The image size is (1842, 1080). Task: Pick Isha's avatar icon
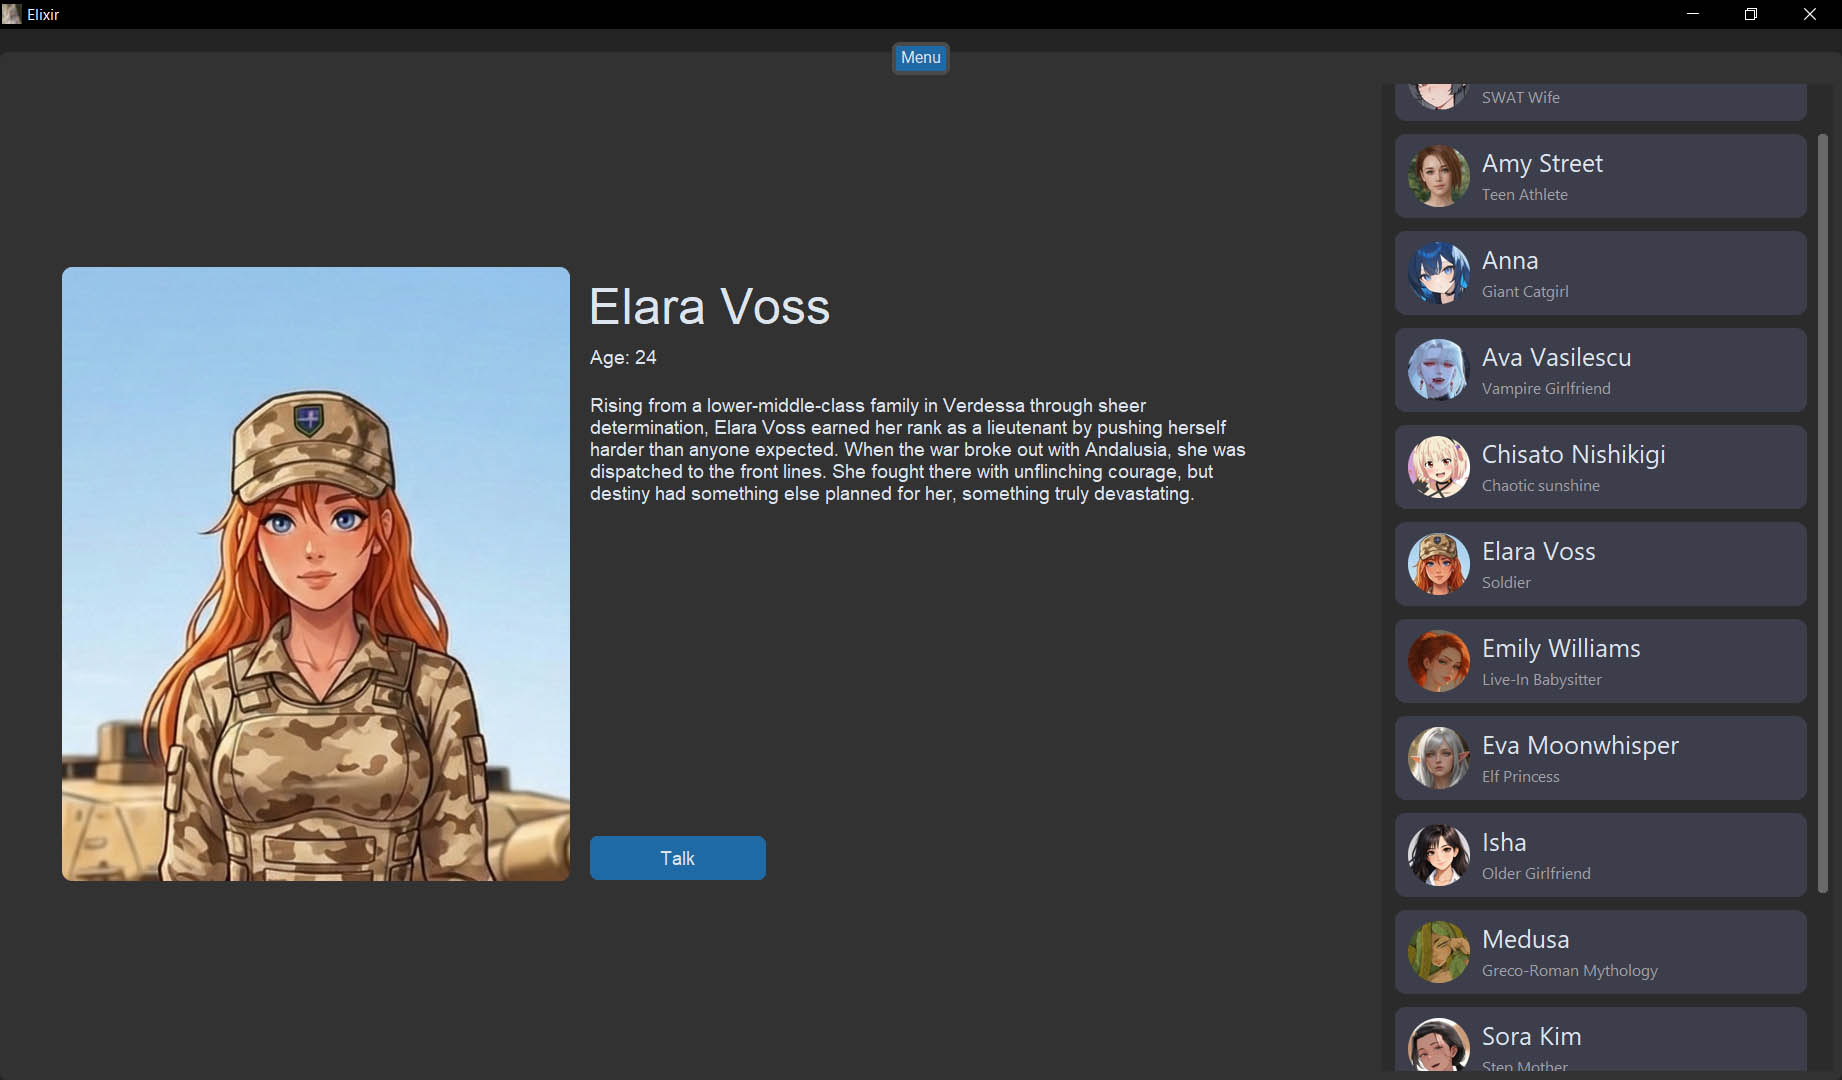click(x=1438, y=855)
